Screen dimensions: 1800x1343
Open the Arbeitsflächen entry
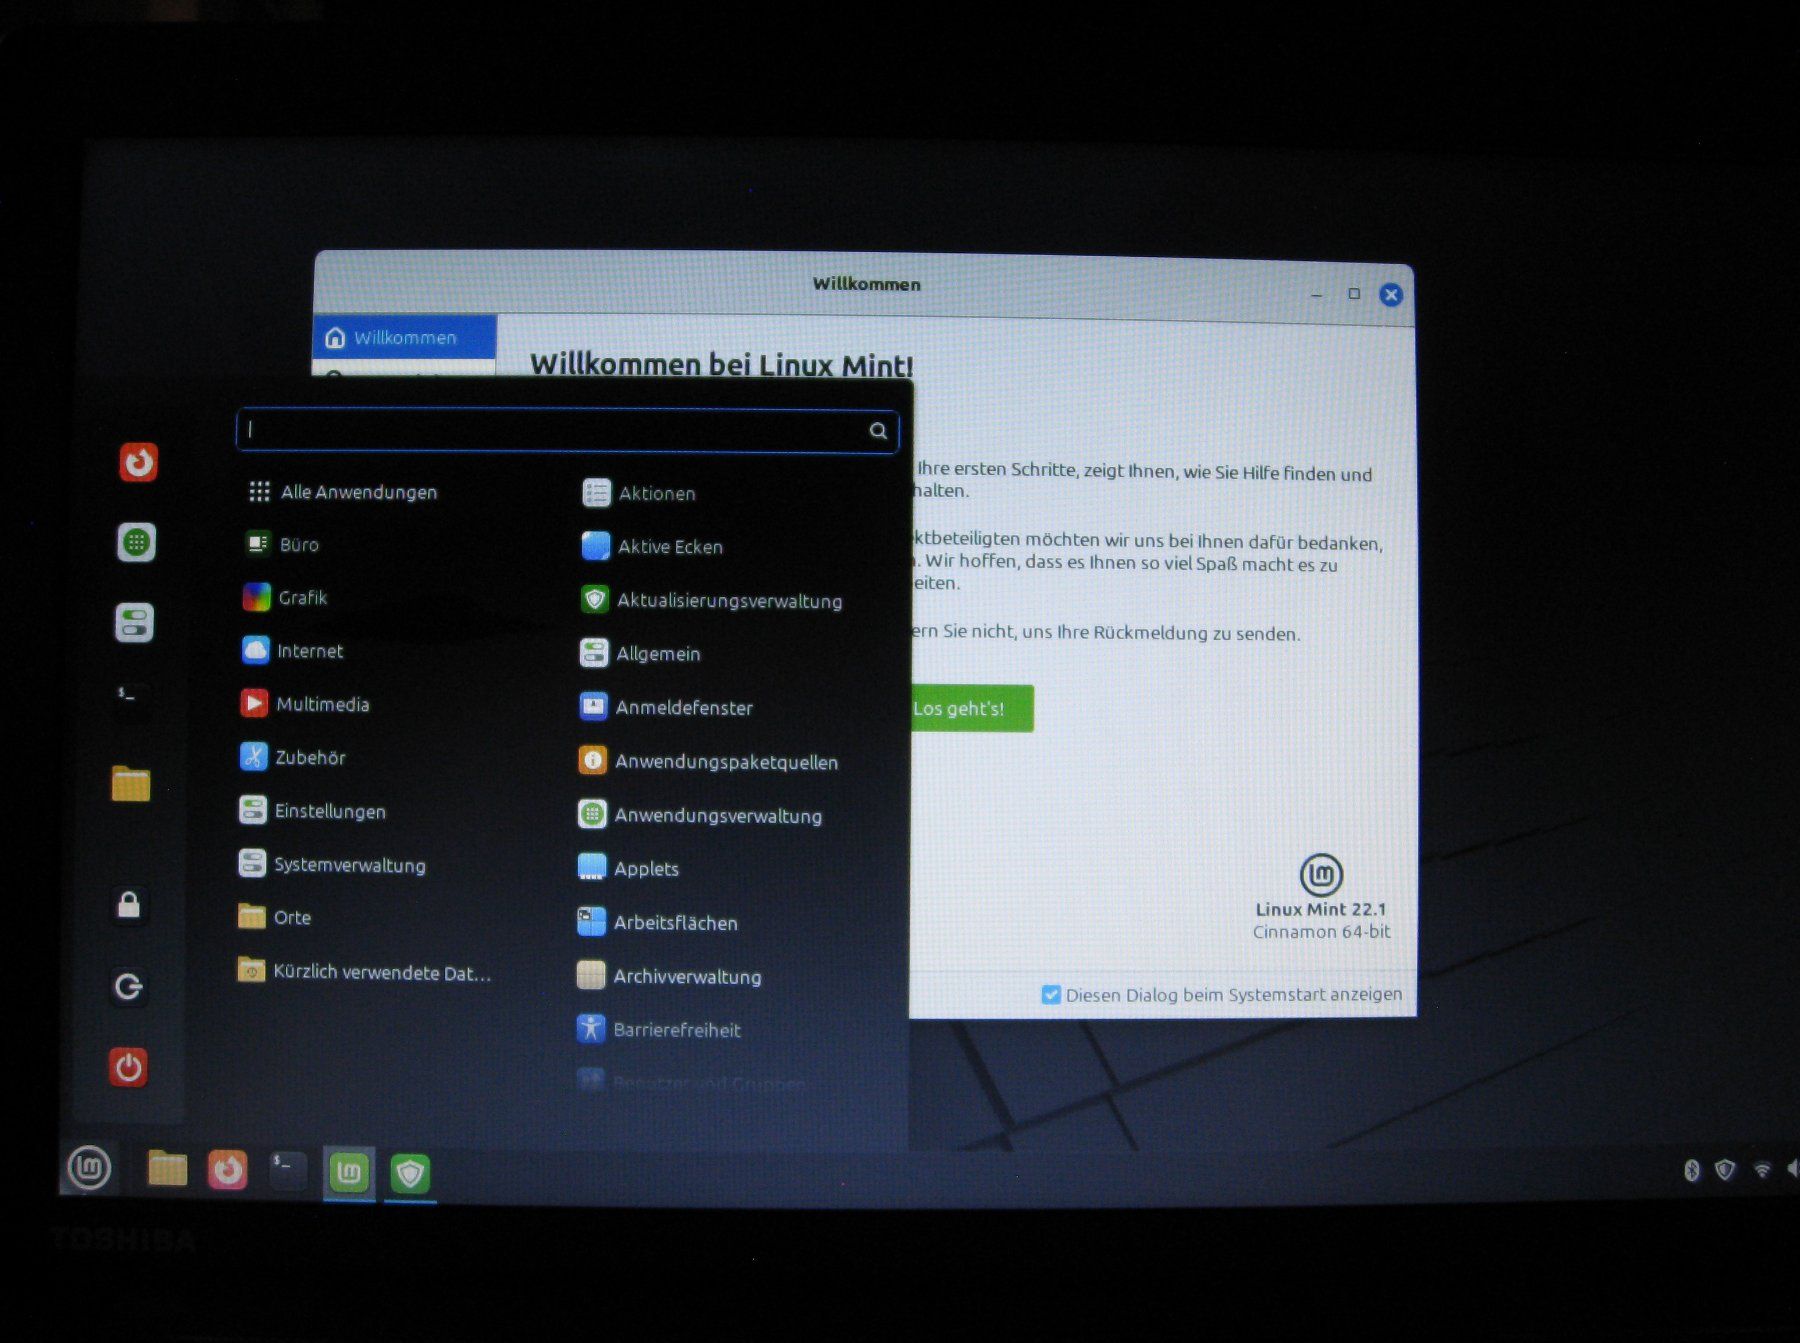657,923
